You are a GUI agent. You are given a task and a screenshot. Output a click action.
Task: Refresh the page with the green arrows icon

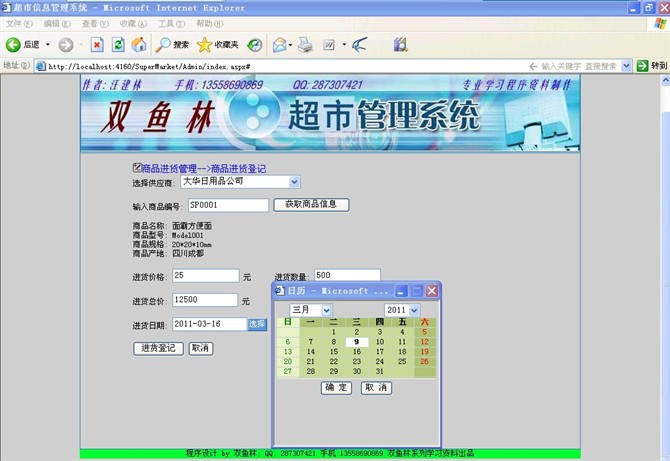point(118,44)
